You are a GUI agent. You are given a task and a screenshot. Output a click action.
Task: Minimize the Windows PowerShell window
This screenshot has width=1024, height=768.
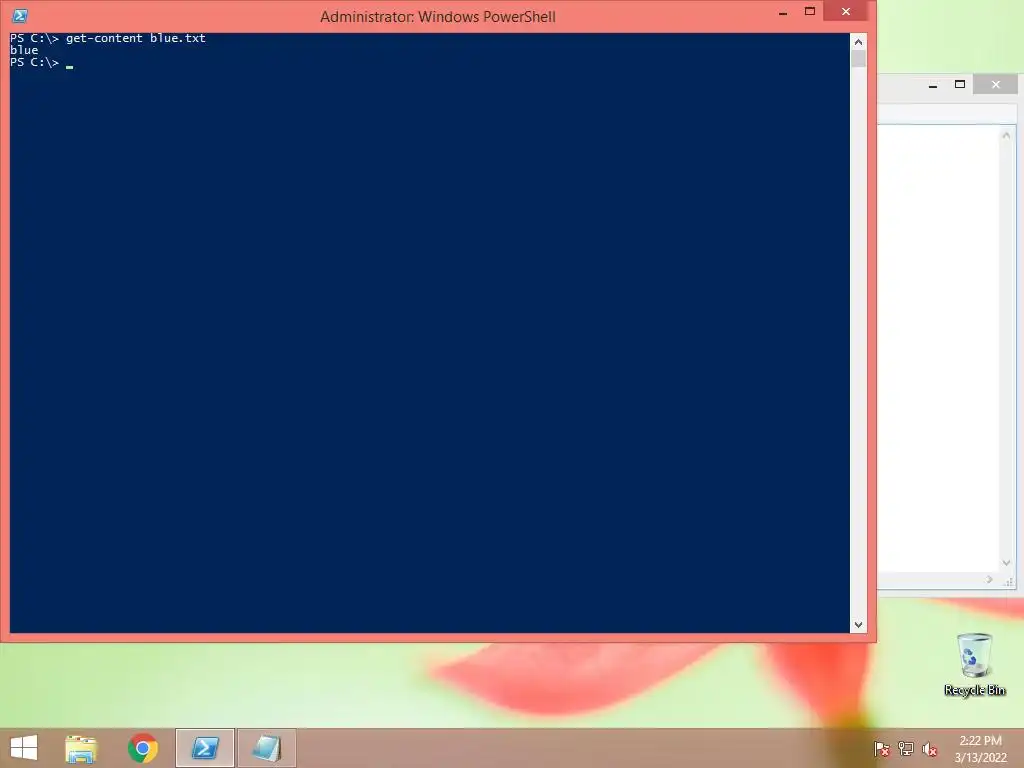coord(783,12)
